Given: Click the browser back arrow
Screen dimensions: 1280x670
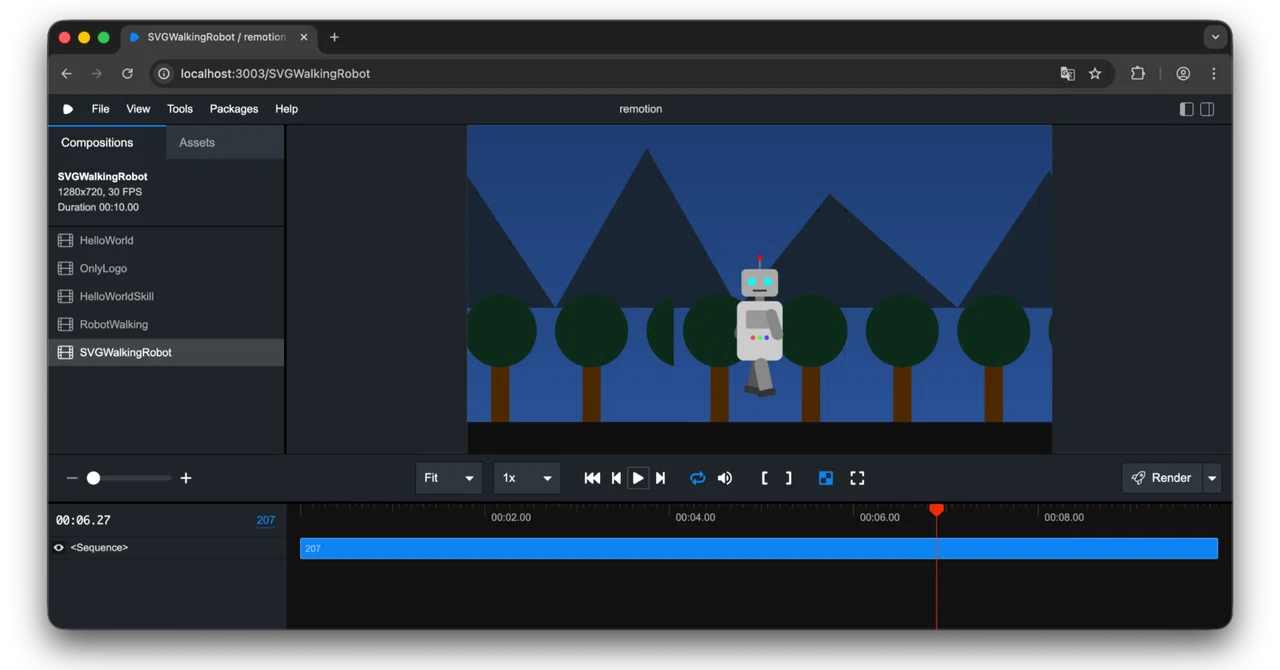Looking at the screenshot, I should point(66,73).
